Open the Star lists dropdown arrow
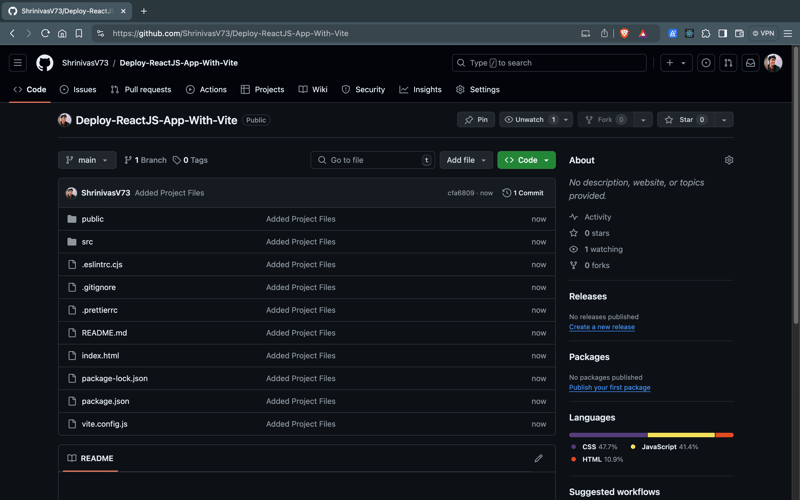The image size is (800, 500). pos(724,119)
